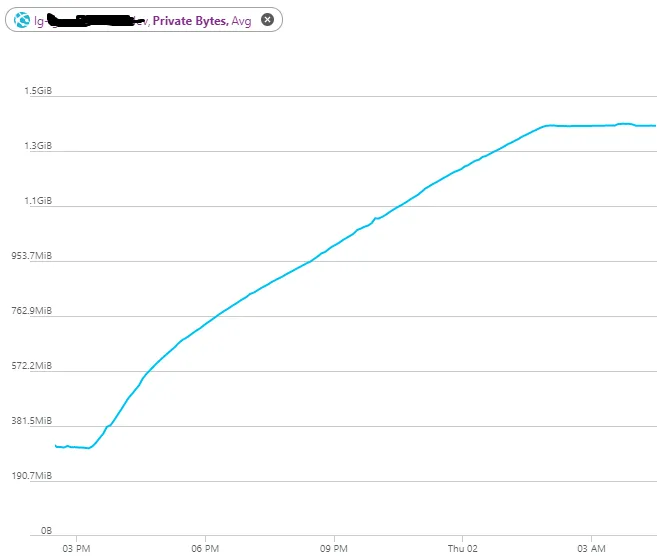The height and width of the screenshot is (560, 657).
Task: Click the globe app service icon in metric chip
Action: tap(22, 20)
